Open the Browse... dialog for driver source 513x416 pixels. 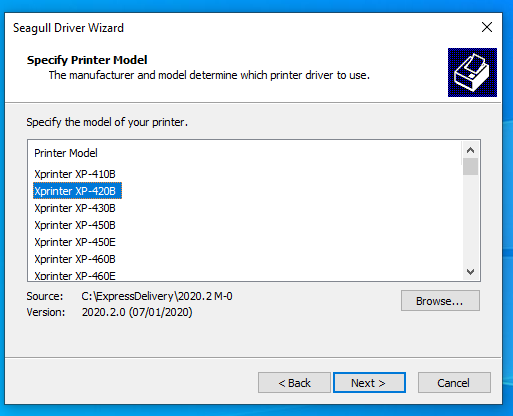click(x=440, y=301)
